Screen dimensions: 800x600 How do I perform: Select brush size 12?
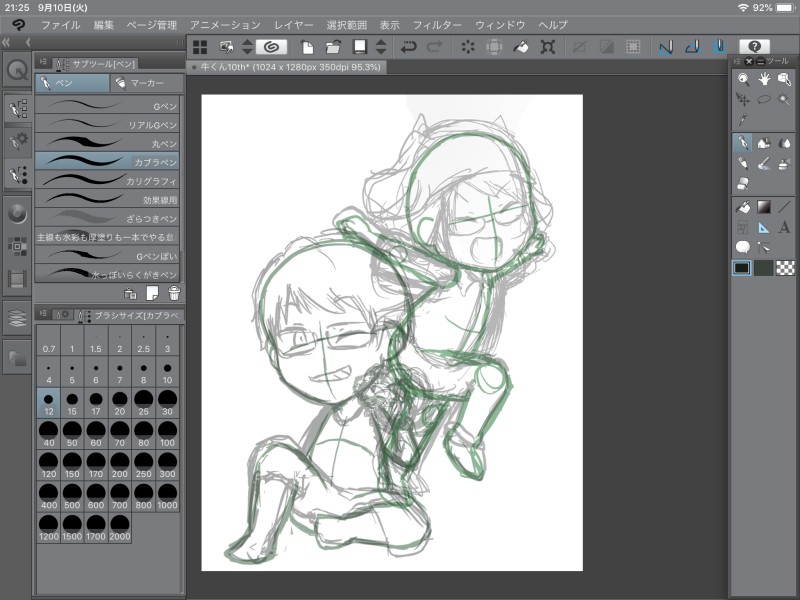tap(48, 403)
